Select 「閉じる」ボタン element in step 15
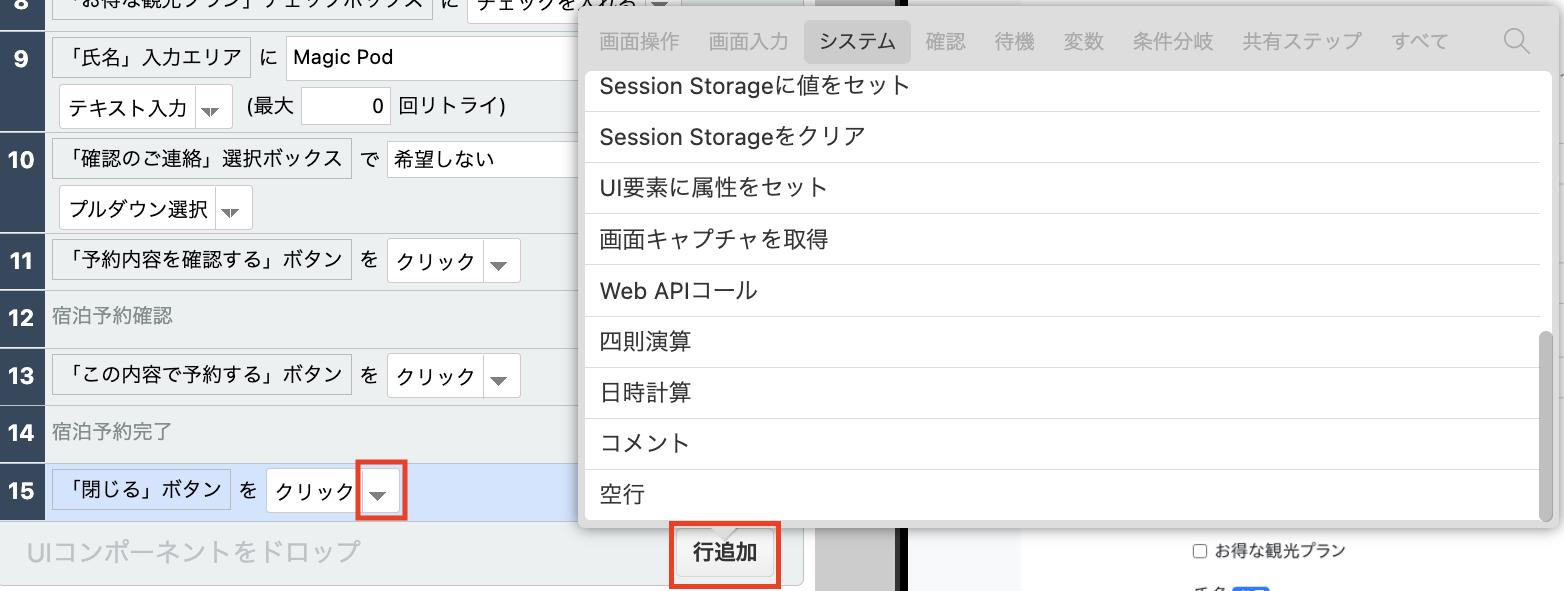 [141, 490]
